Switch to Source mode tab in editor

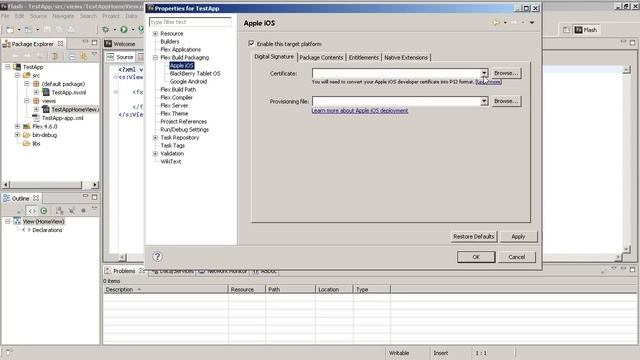(120, 57)
